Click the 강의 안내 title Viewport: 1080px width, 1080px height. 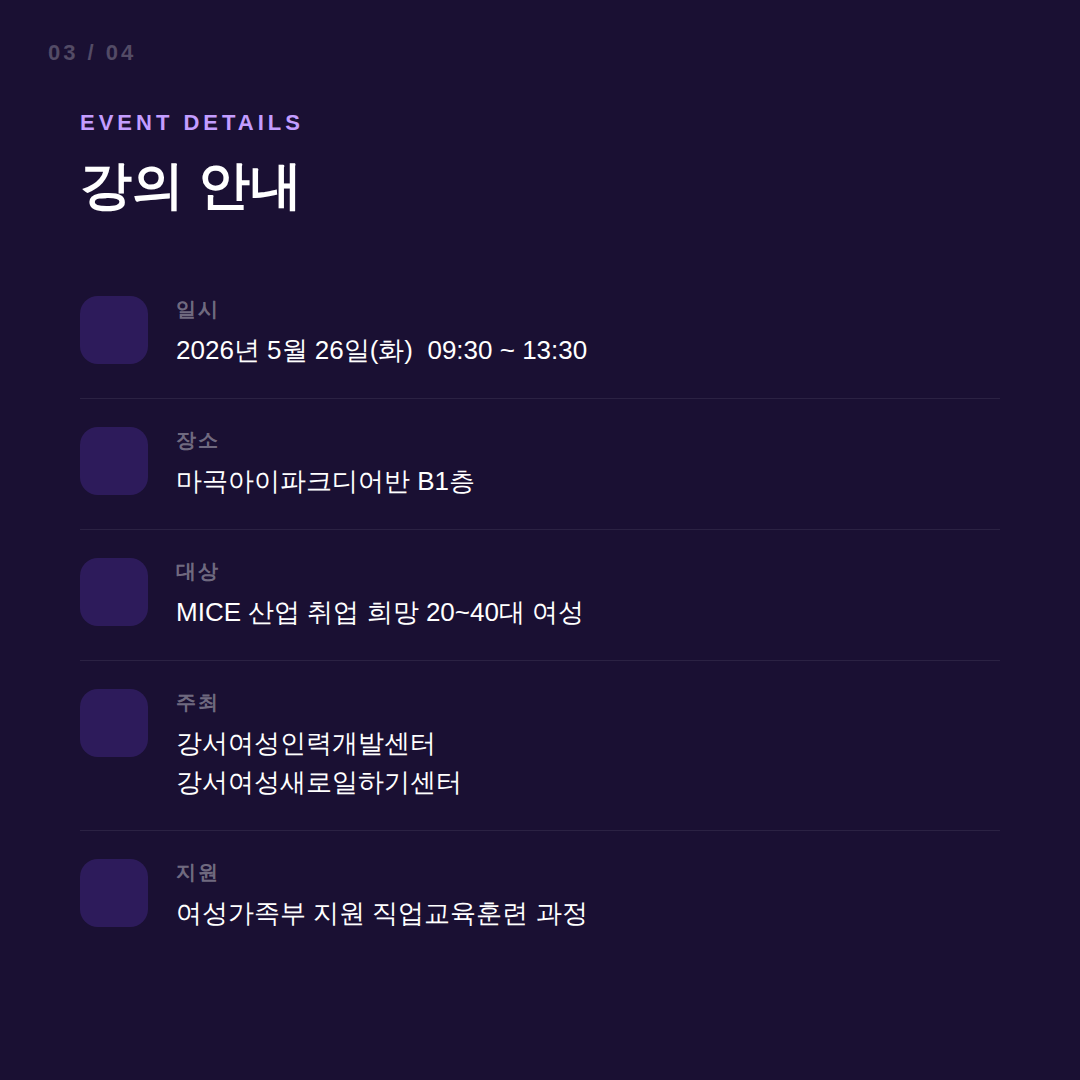(x=189, y=187)
